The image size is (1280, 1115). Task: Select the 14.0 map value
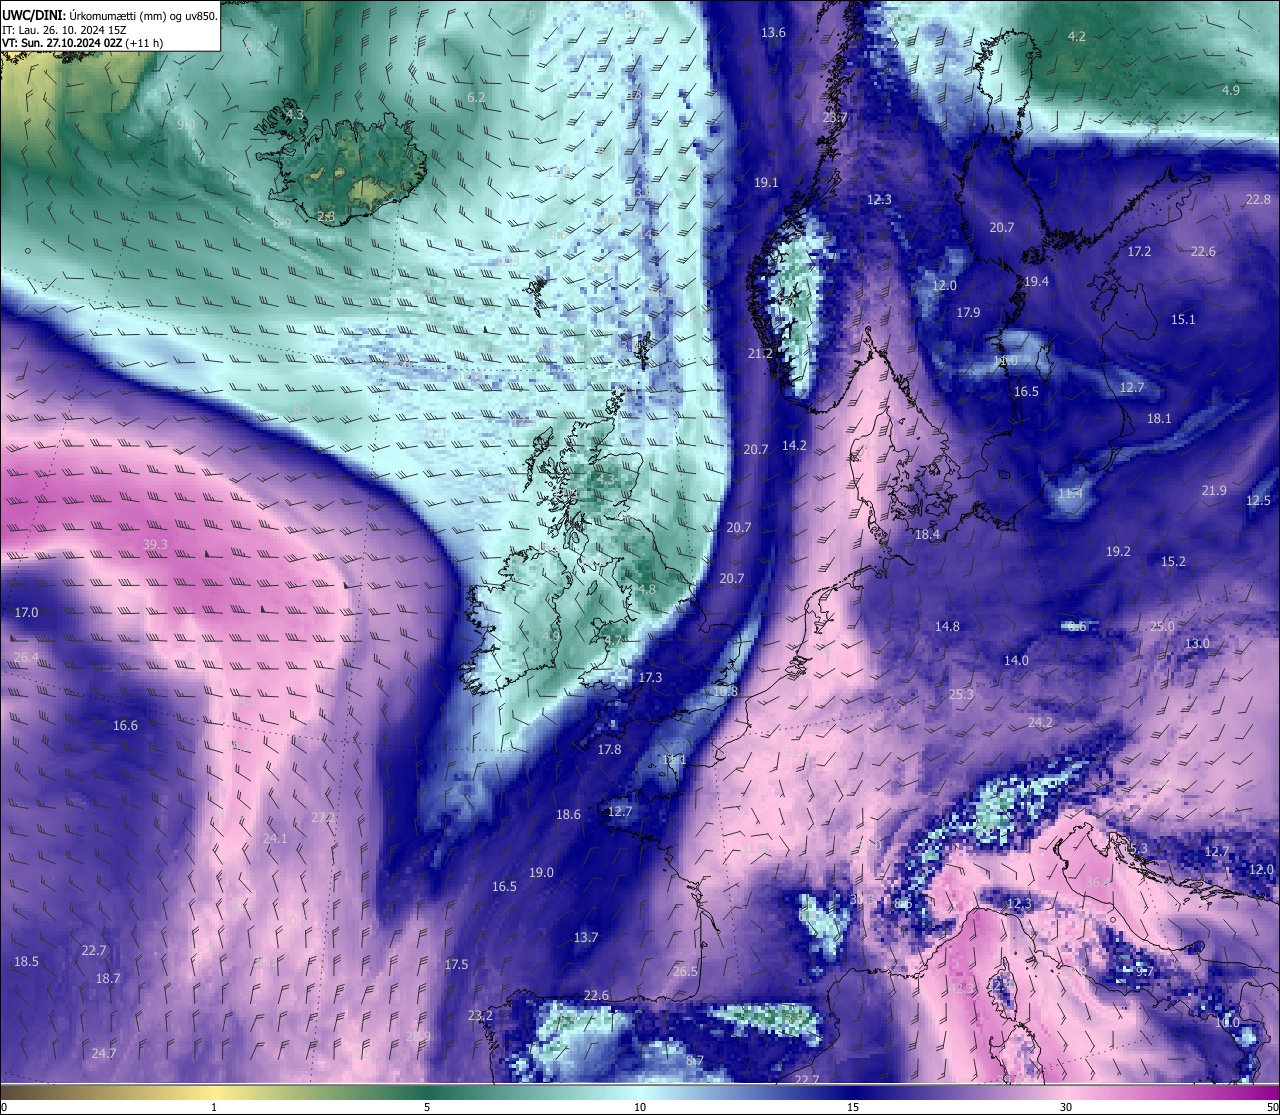pyautogui.click(x=1016, y=661)
